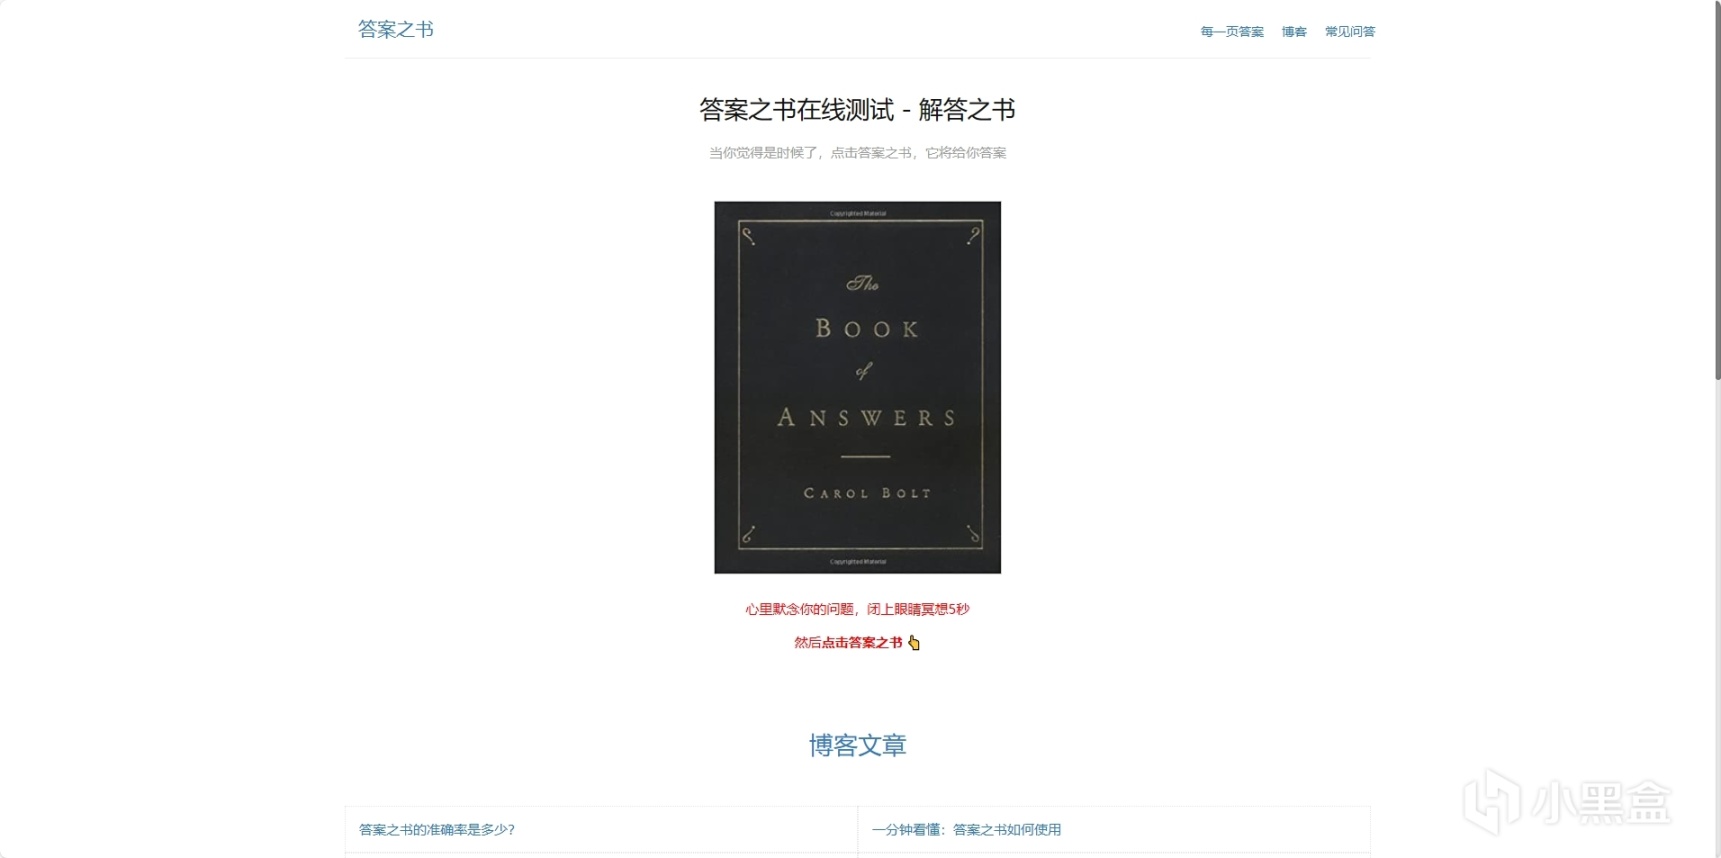Click the 小黑盒 watermark logo icon
Viewport: 1721px width, 858px height.
tap(1492, 801)
